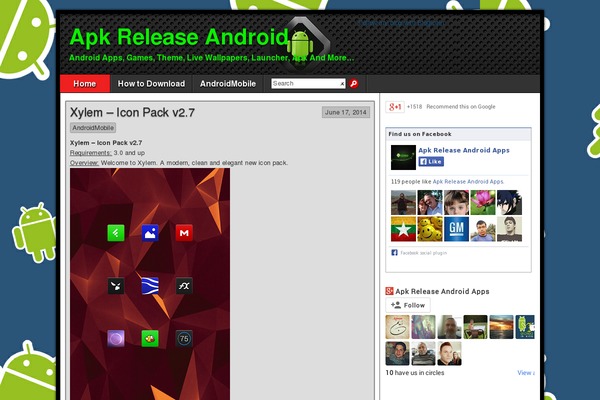Click the Facebook social plugin icon
600x400 pixels.
[x=395, y=253]
